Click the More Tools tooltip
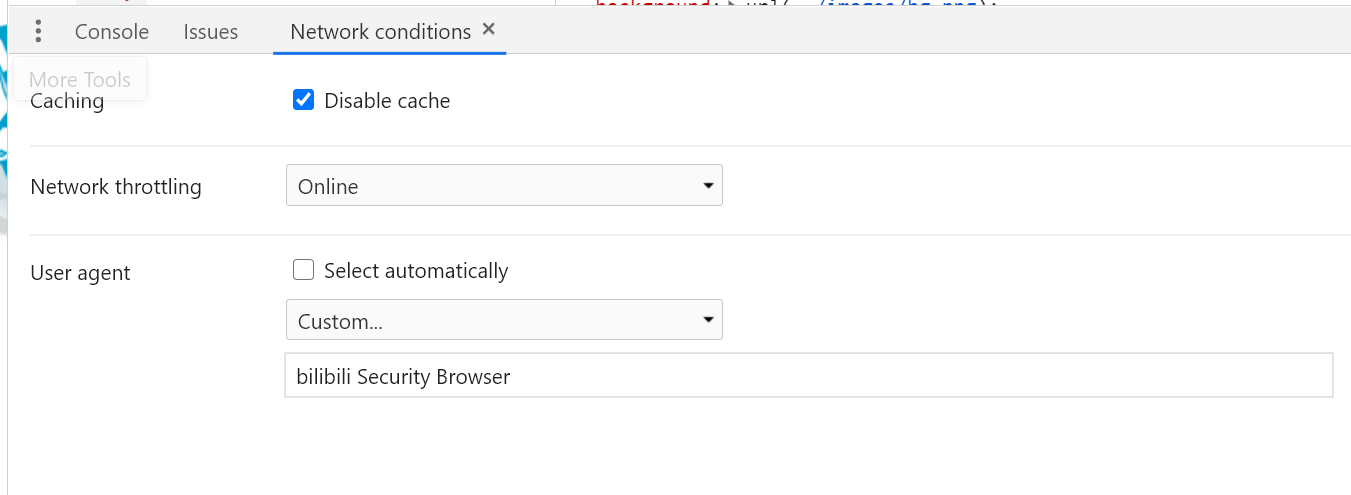 point(80,79)
